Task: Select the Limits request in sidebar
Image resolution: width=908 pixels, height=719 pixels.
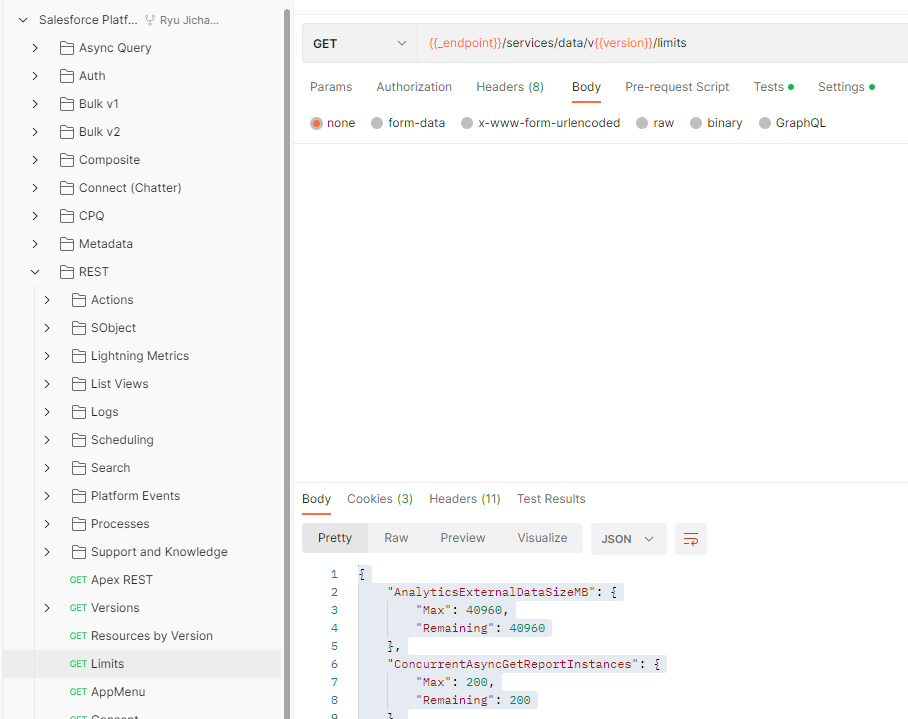Action: coord(142,664)
